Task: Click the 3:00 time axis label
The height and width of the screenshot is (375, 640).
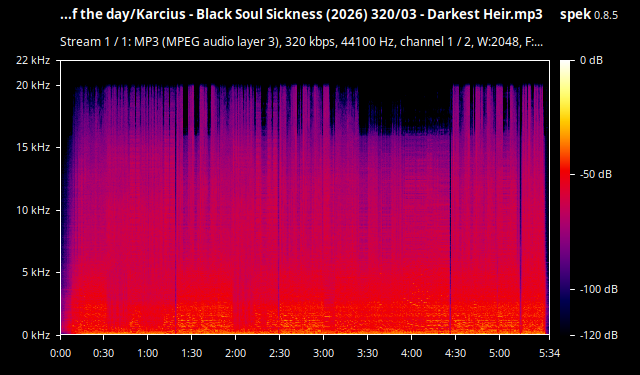Action: pyautogui.click(x=323, y=353)
